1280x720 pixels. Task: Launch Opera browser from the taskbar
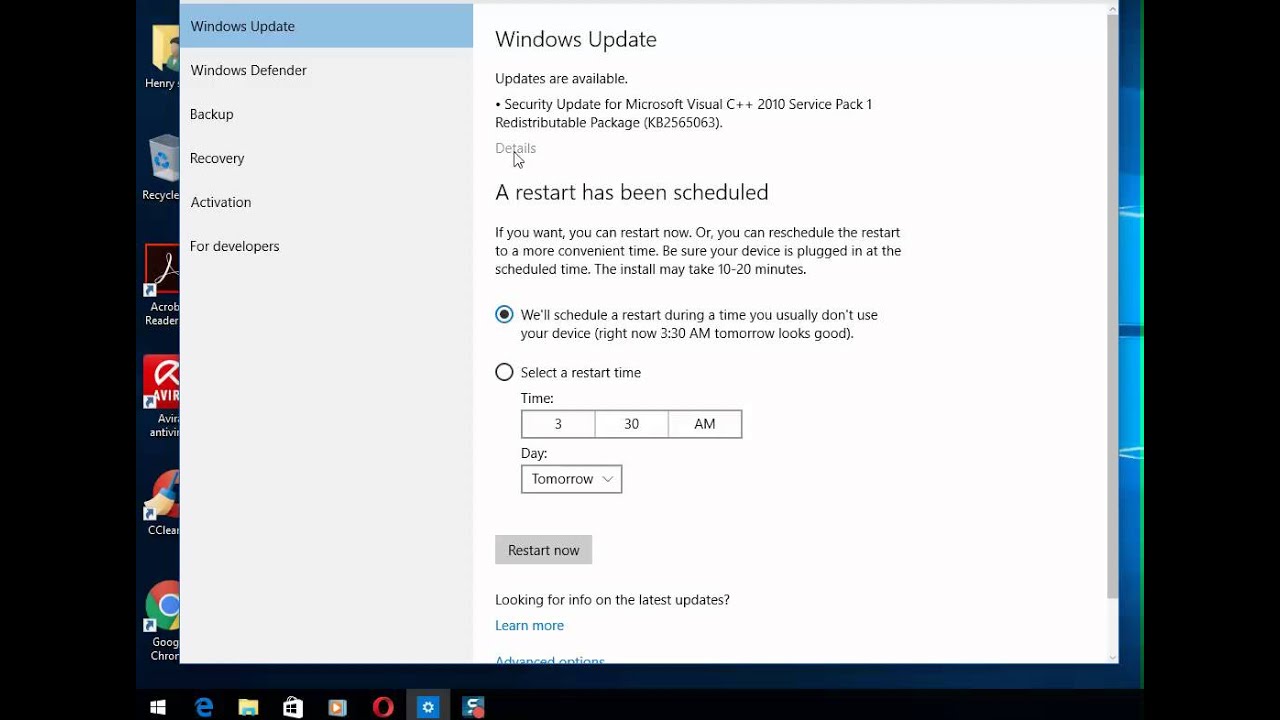coord(383,707)
